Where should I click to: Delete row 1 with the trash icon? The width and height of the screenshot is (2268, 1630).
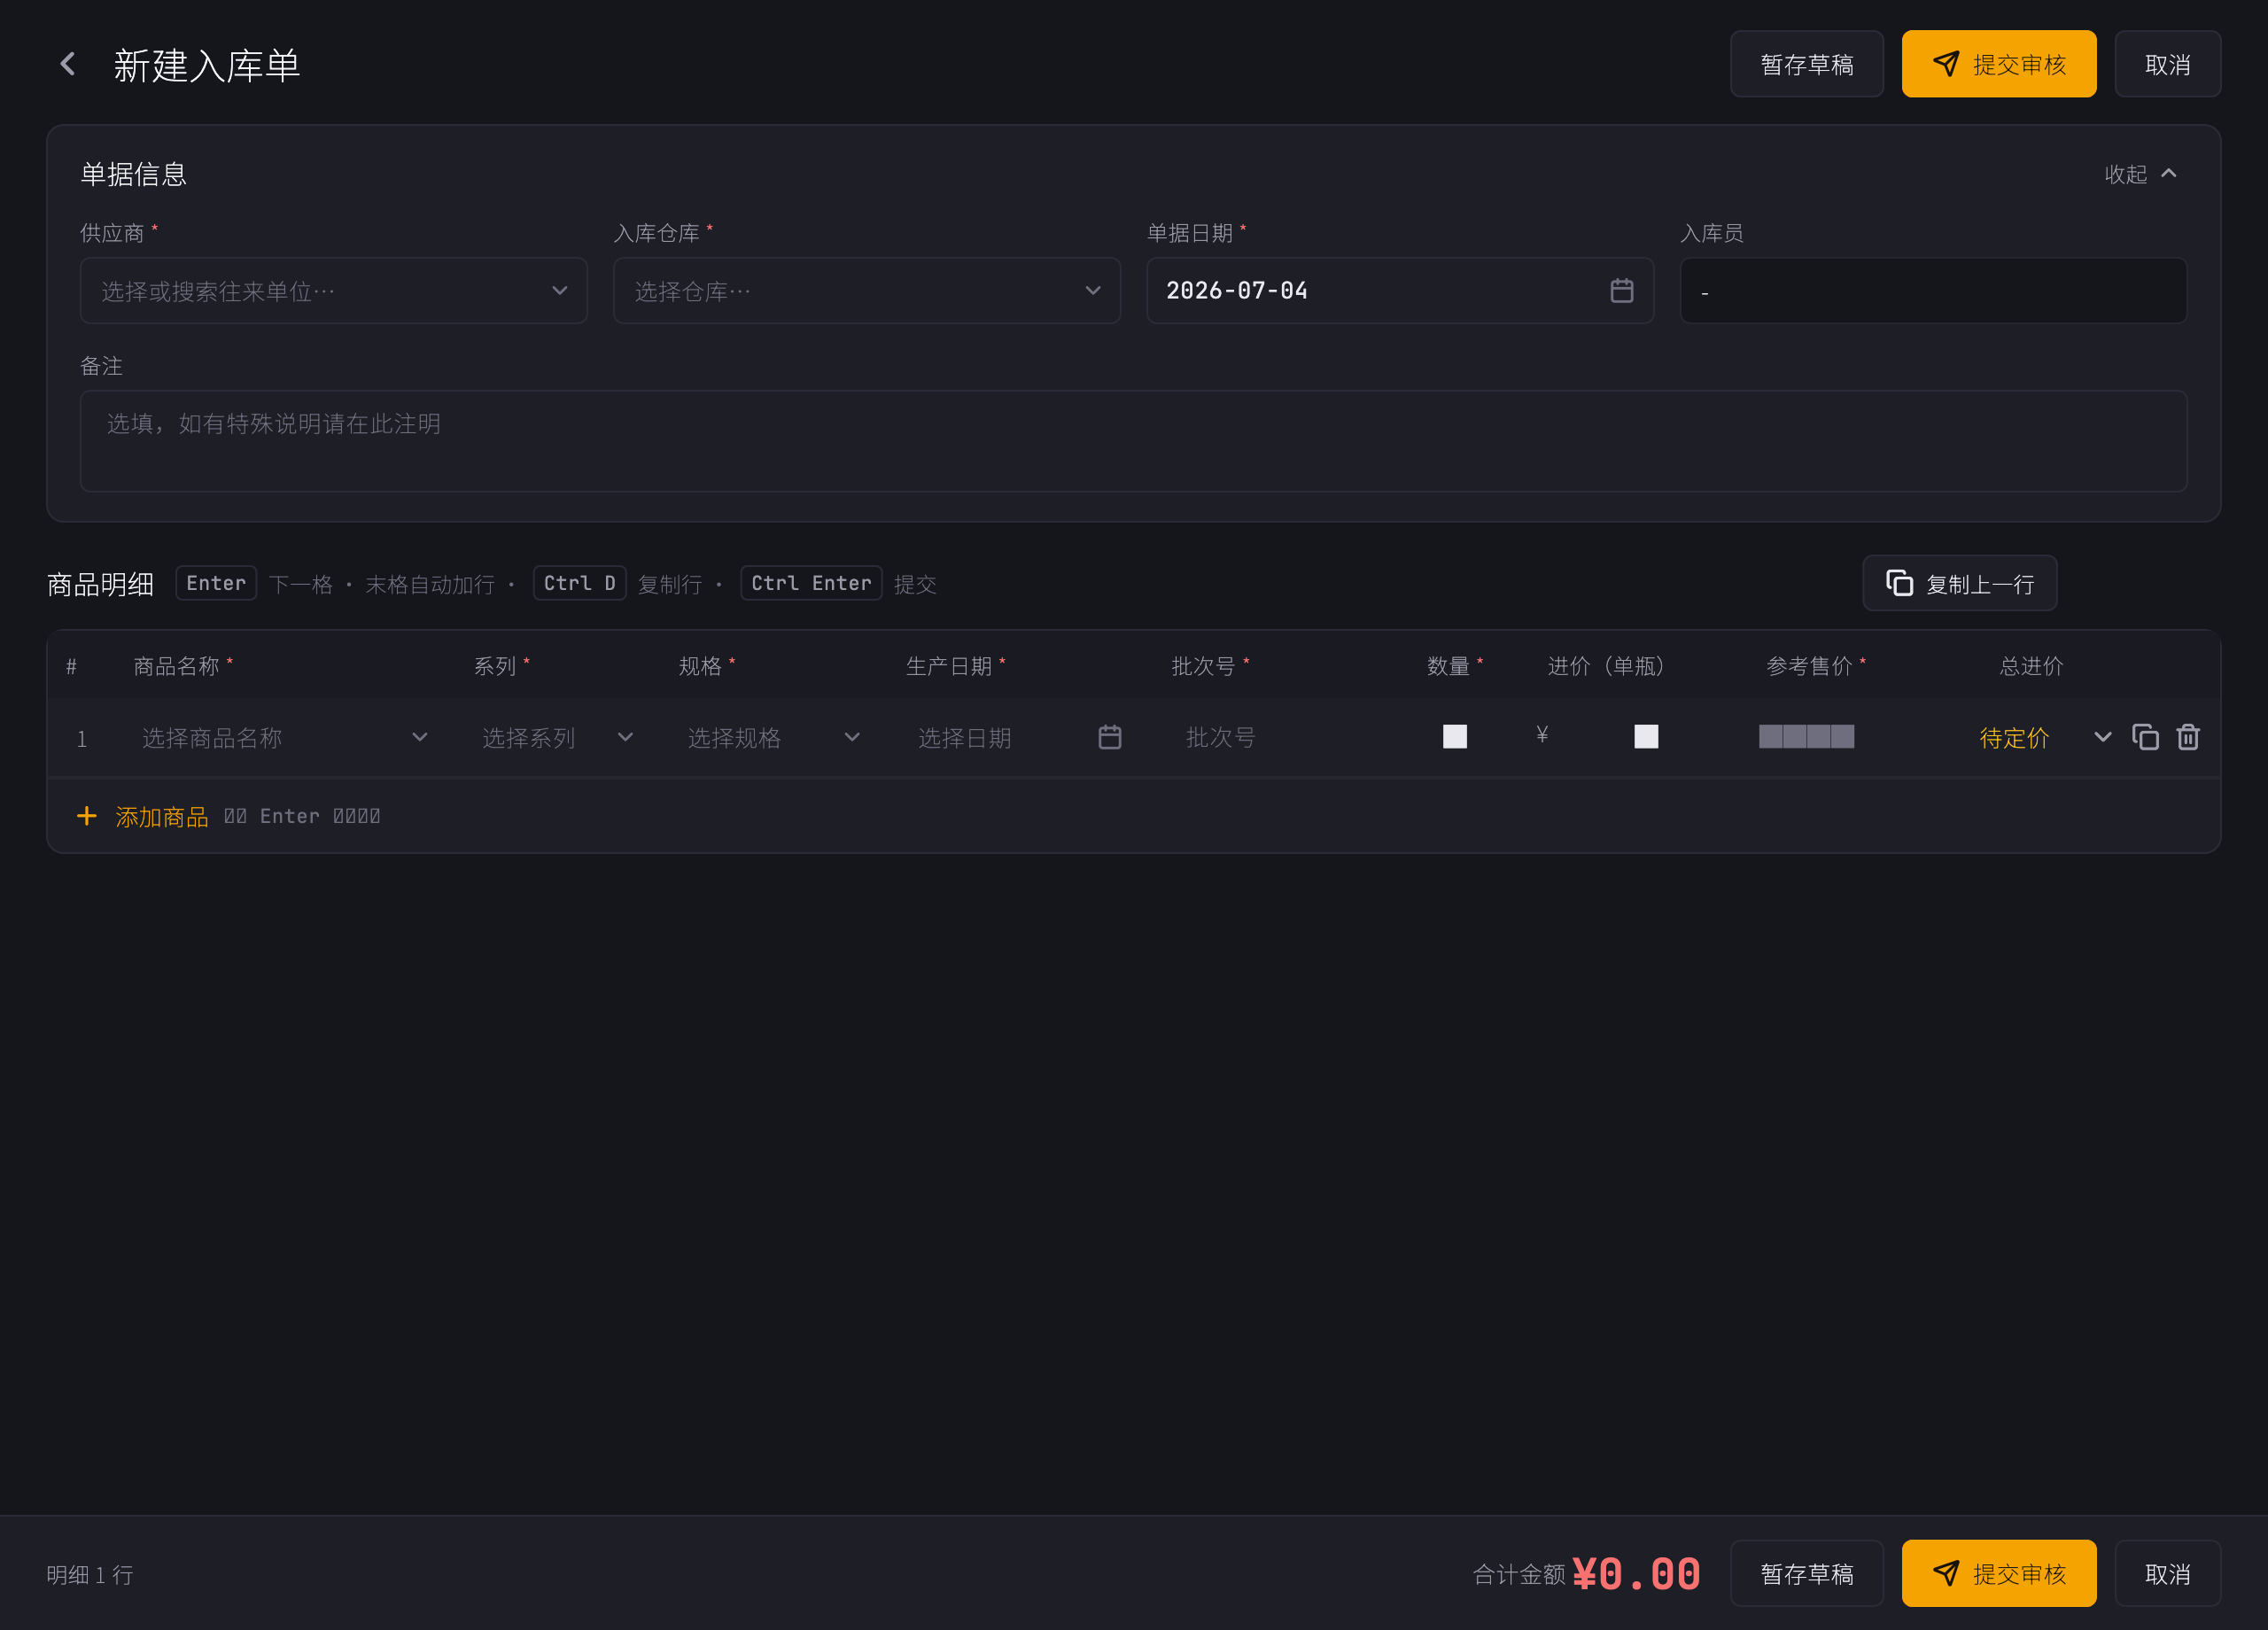coord(2188,737)
